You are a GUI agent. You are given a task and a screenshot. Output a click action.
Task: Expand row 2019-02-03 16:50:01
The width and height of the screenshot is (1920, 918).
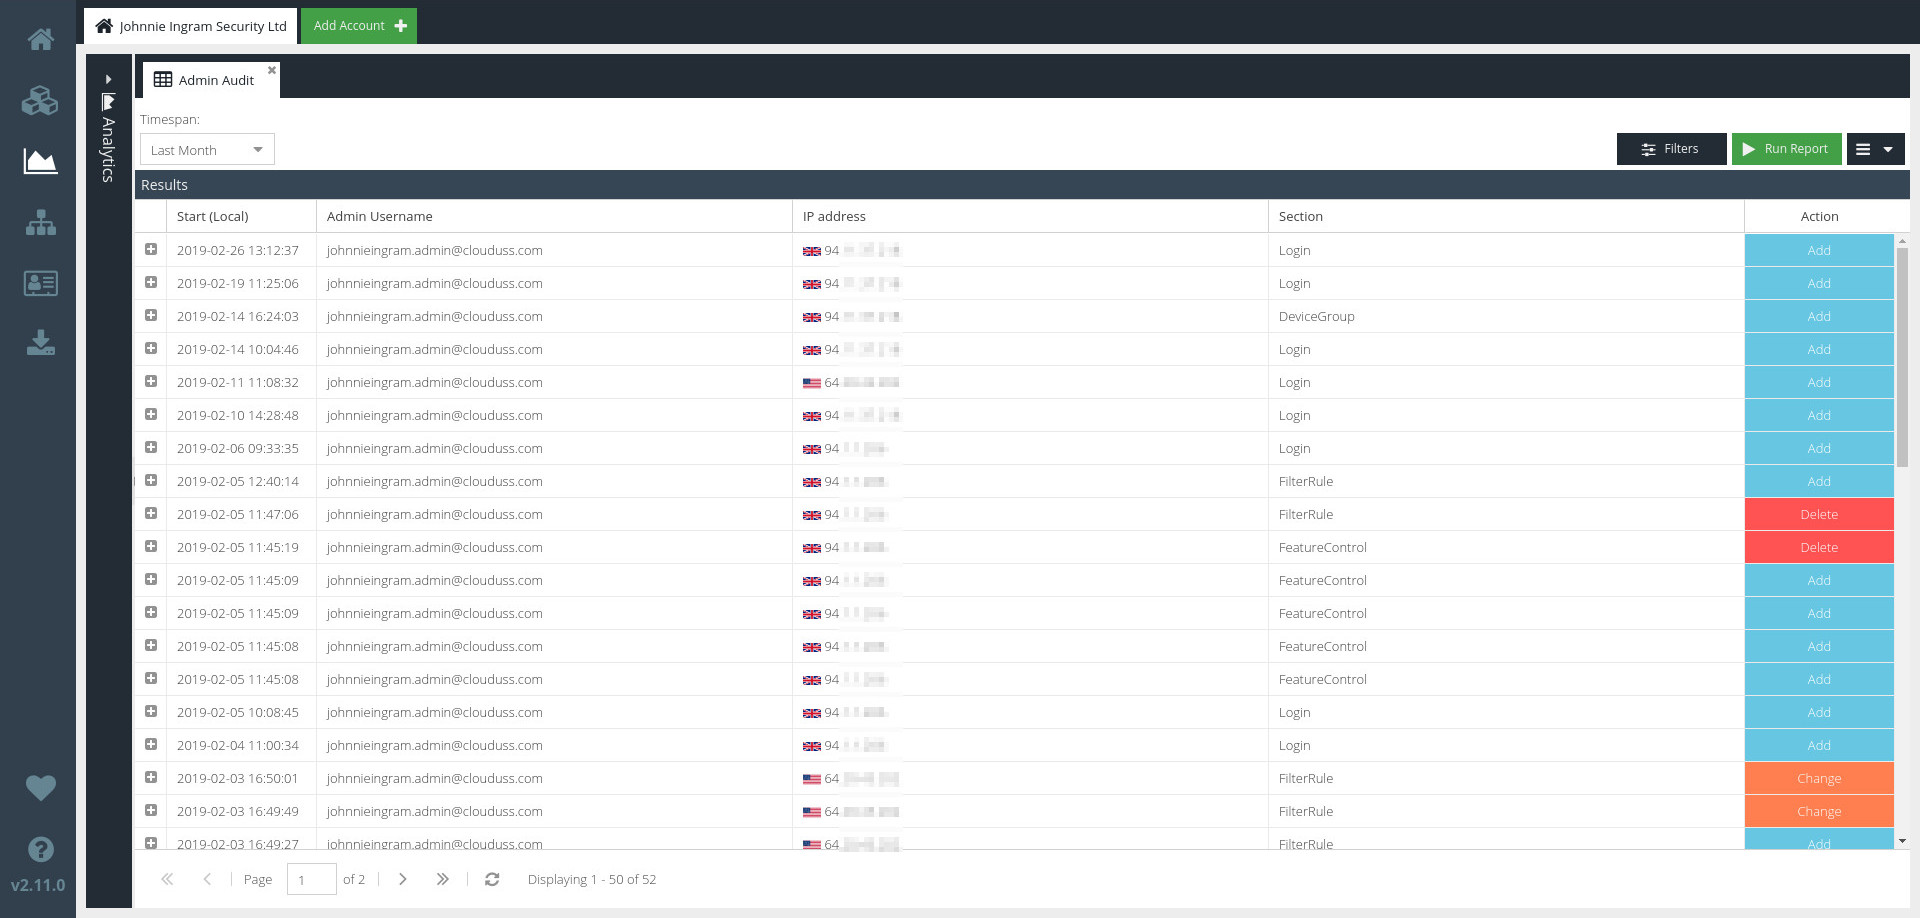[151, 777]
